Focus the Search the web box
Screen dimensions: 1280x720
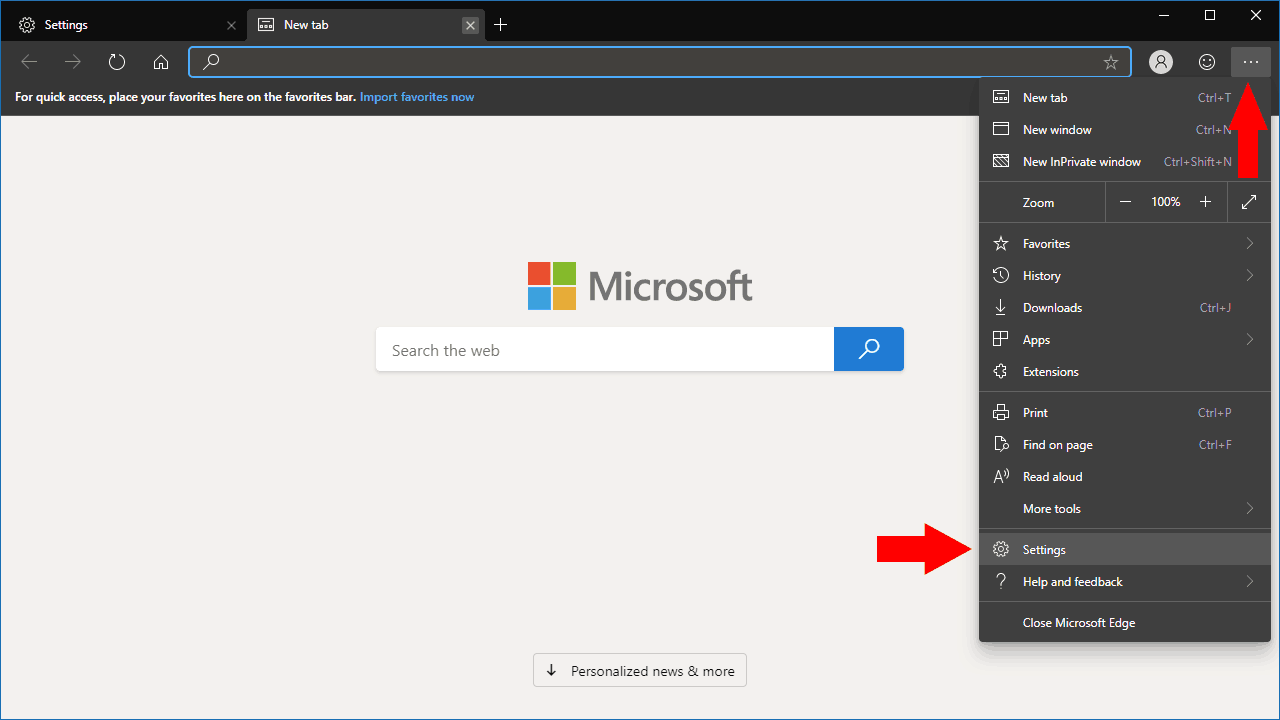[605, 350]
